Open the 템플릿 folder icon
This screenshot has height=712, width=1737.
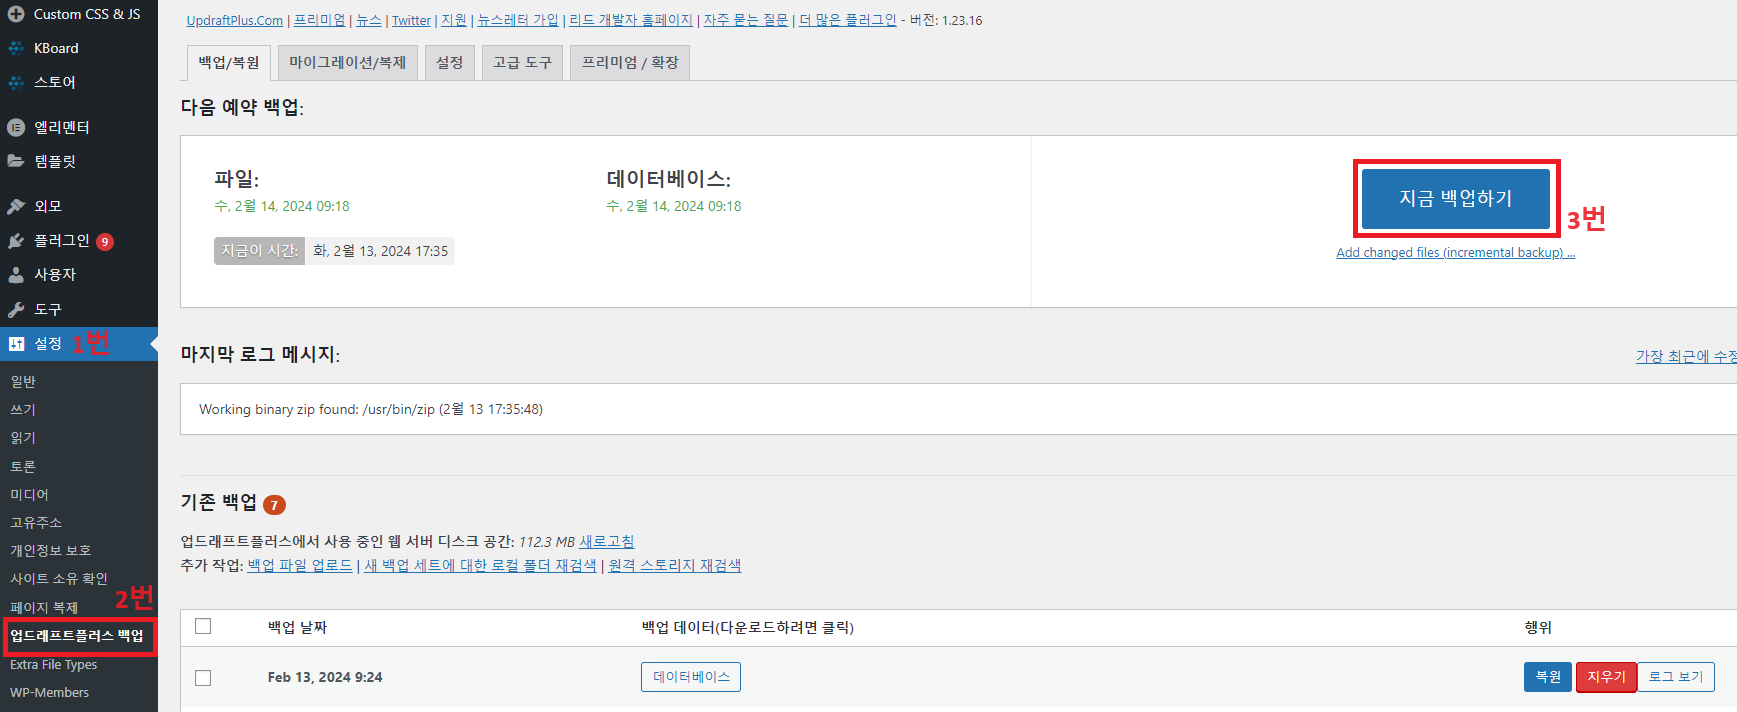pos(16,161)
